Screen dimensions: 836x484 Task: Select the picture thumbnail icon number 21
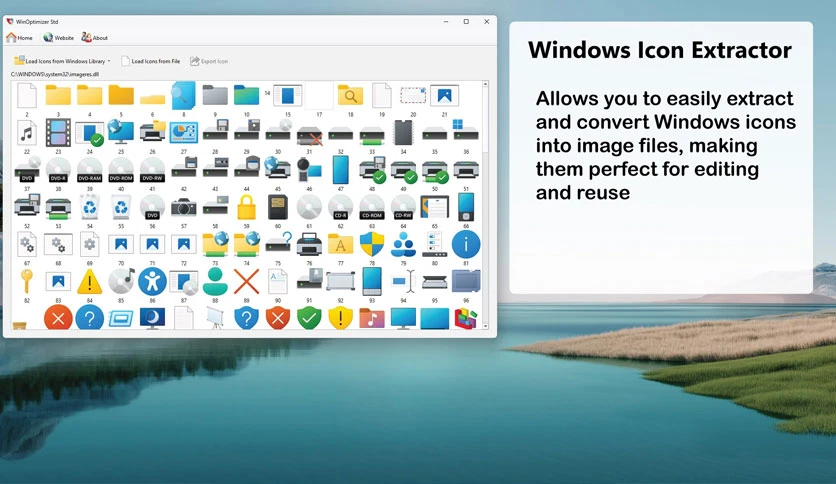click(x=444, y=96)
